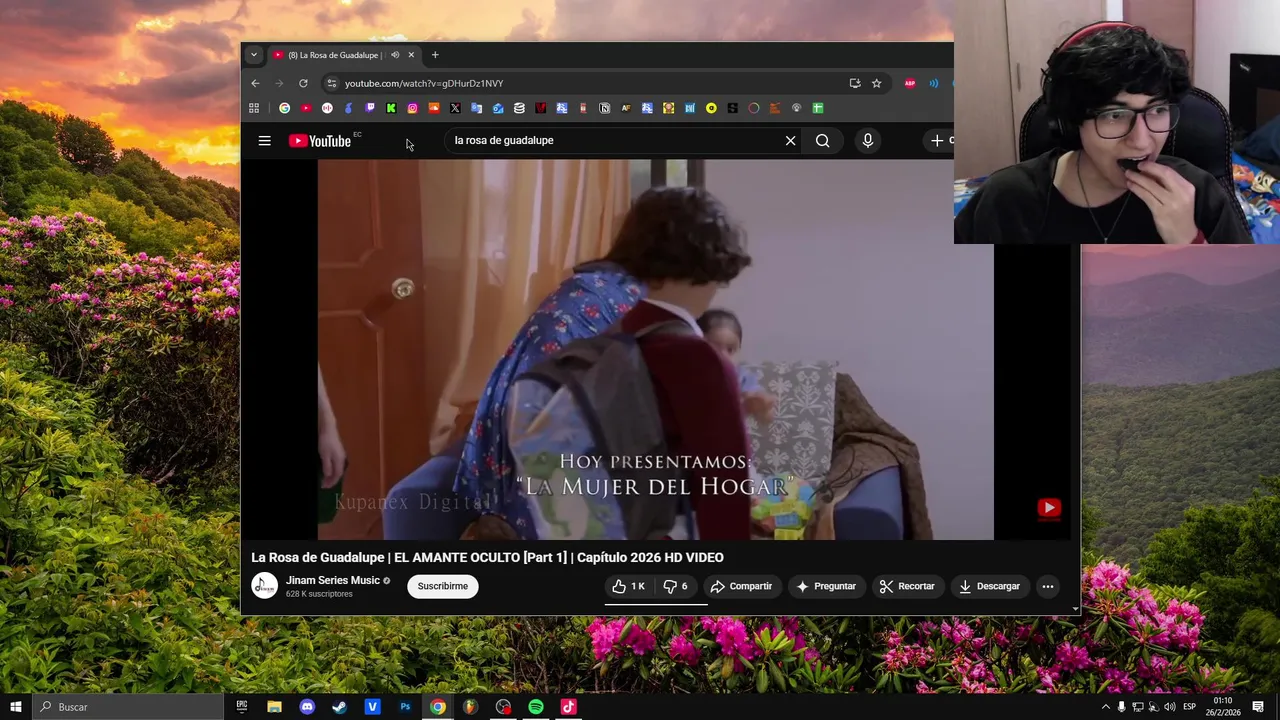Open the Chrome apps grid shortcut
Image resolution: width=1280 pixels, height=720 pixels.
[254, 108]
